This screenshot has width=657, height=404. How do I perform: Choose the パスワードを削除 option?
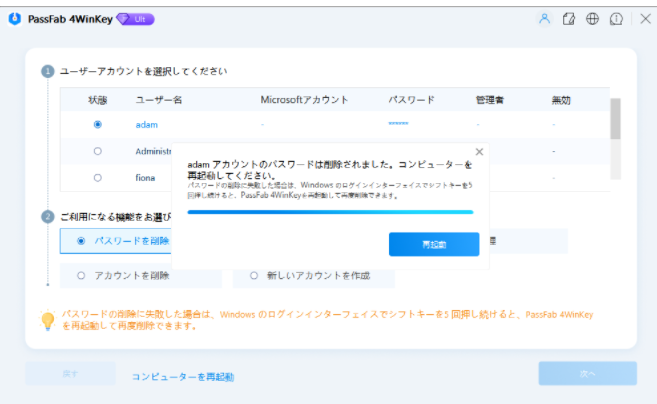(x=116, y=241)
